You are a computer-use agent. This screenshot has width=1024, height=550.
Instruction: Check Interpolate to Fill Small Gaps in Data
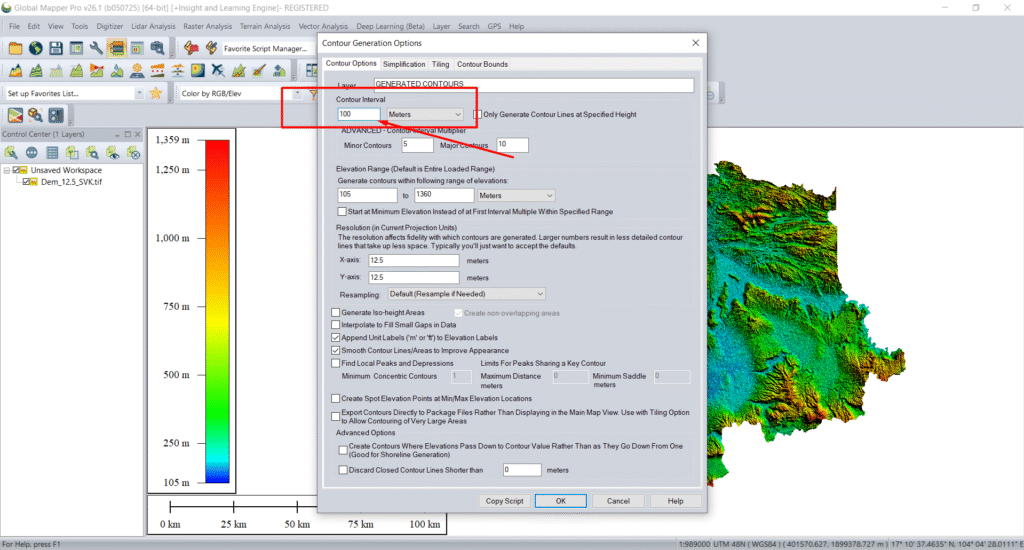[336, 325]
